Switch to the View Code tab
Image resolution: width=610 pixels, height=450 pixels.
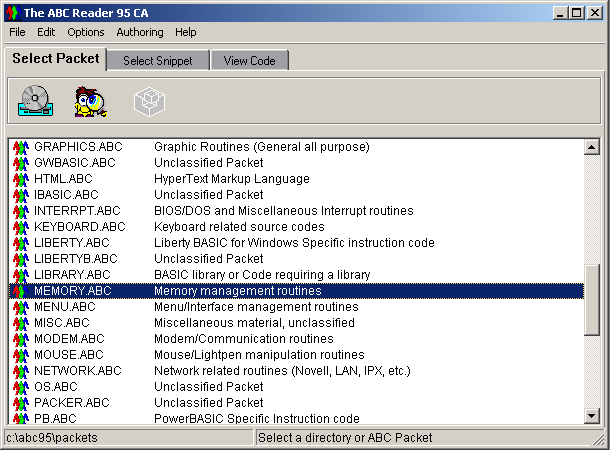tap(249, 61)
